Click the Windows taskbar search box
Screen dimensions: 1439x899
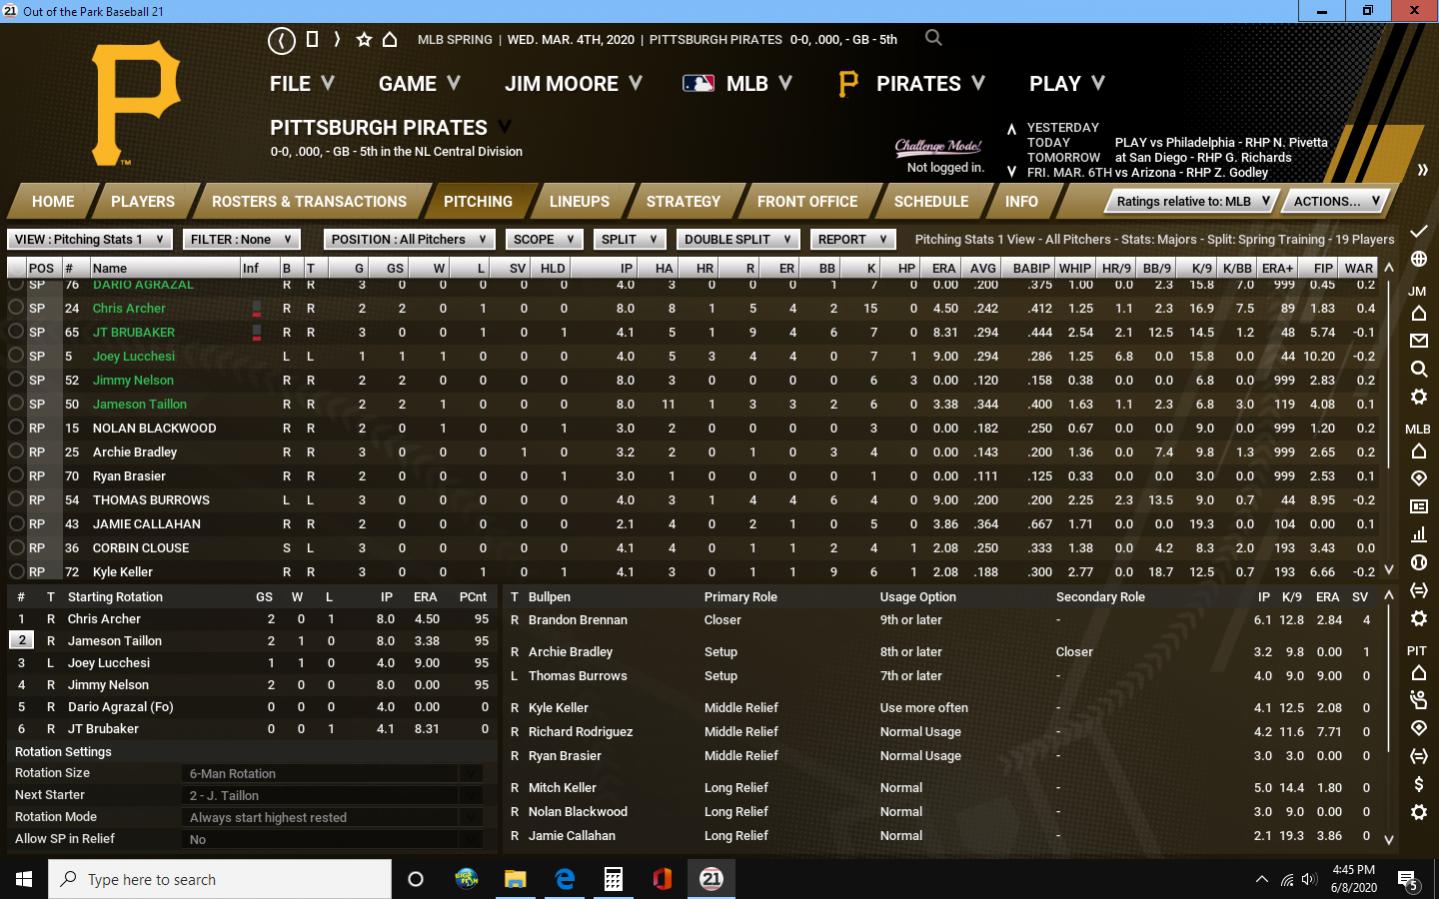[220, 879]
